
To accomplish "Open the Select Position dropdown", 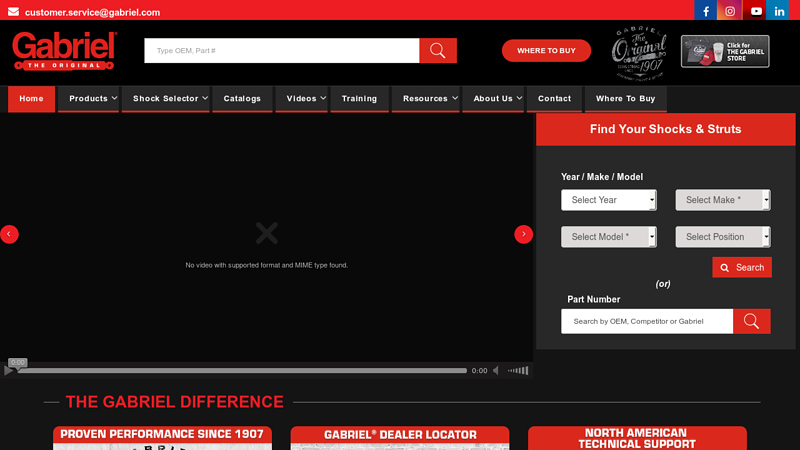I will tap(723, 237).
